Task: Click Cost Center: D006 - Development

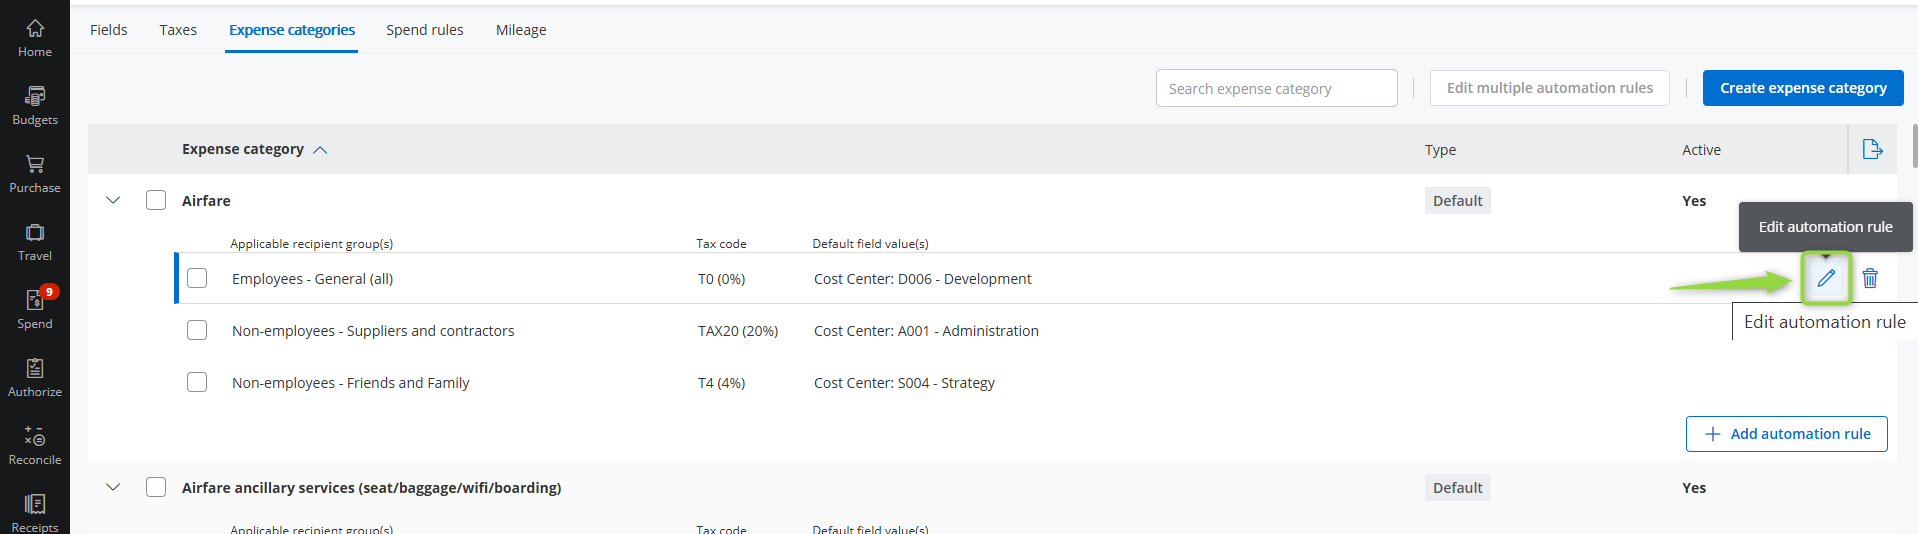Action: coord(922,279)
